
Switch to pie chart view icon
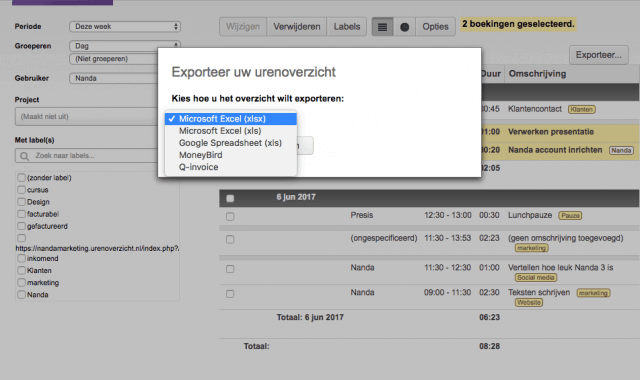click(404, 27)
